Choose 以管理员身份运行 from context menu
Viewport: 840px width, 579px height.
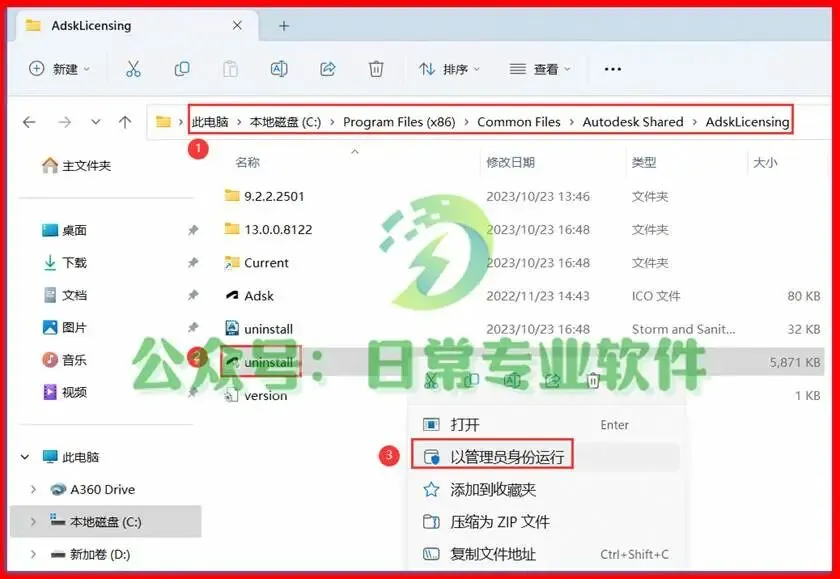pos(545,457)
